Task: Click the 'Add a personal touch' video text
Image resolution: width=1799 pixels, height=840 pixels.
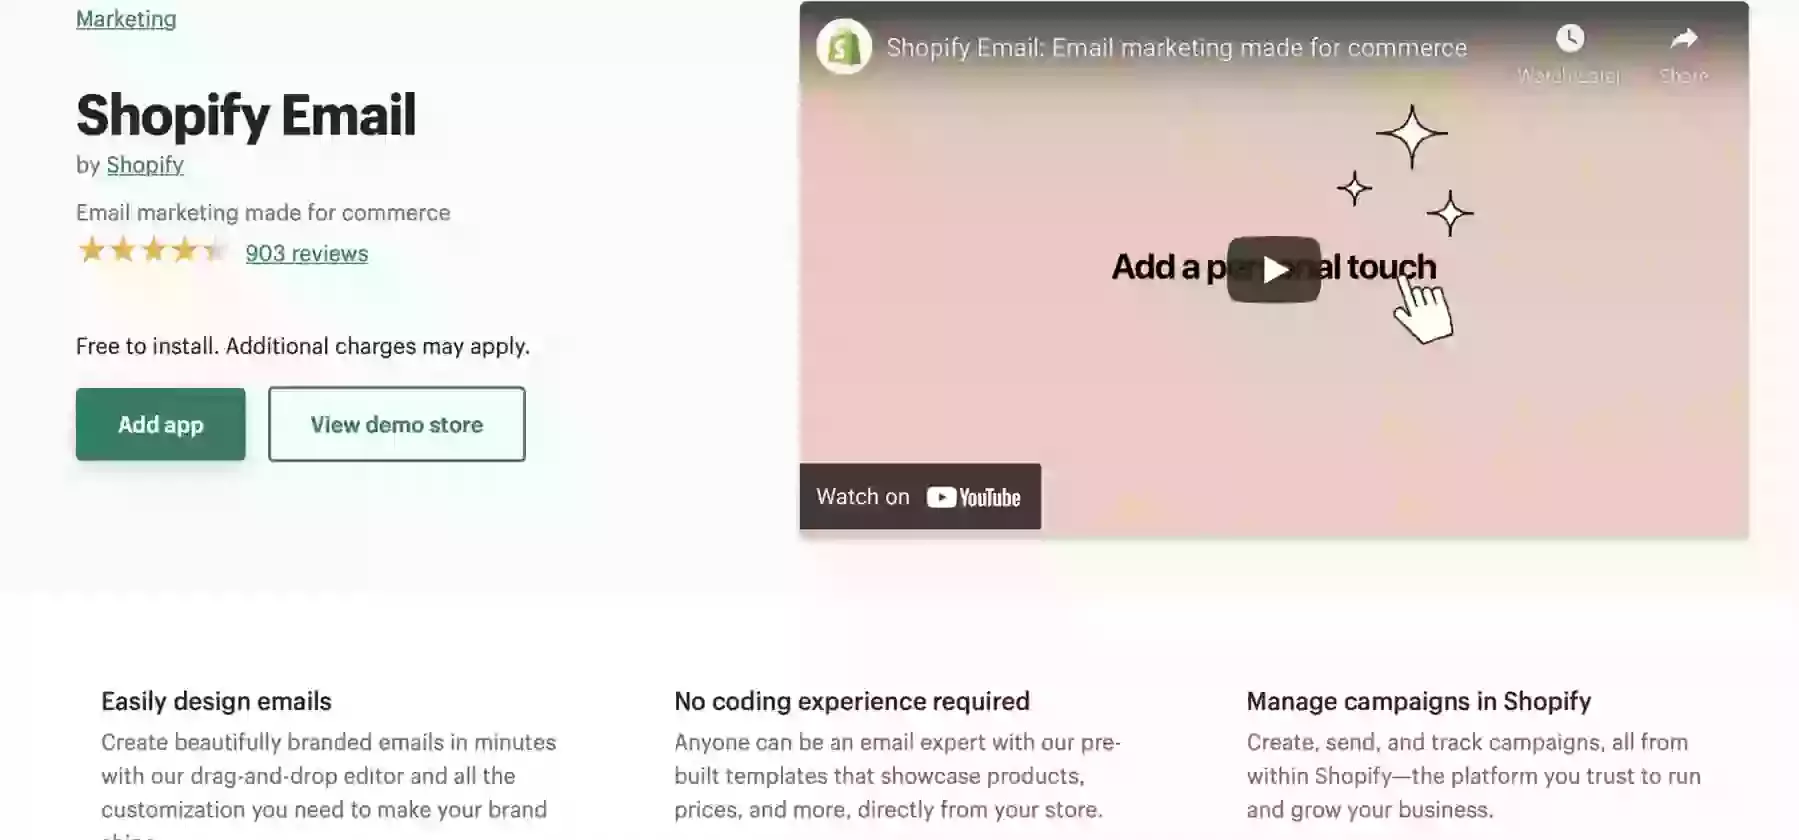Action: [1273, 267]
